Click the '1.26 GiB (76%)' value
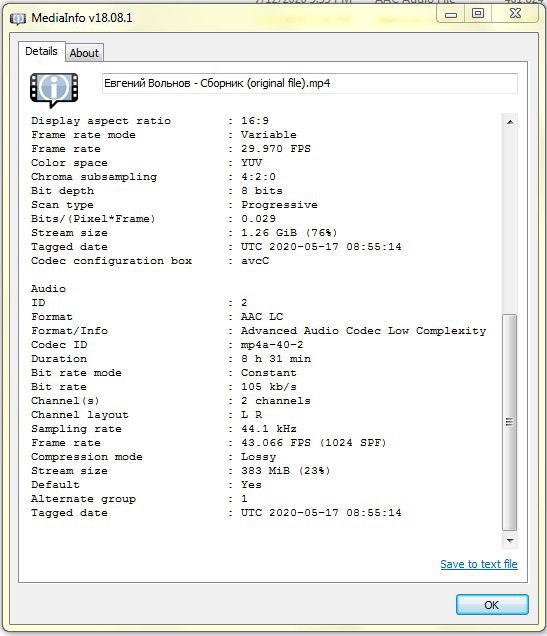The image size is (547, 636). [289, 233]
